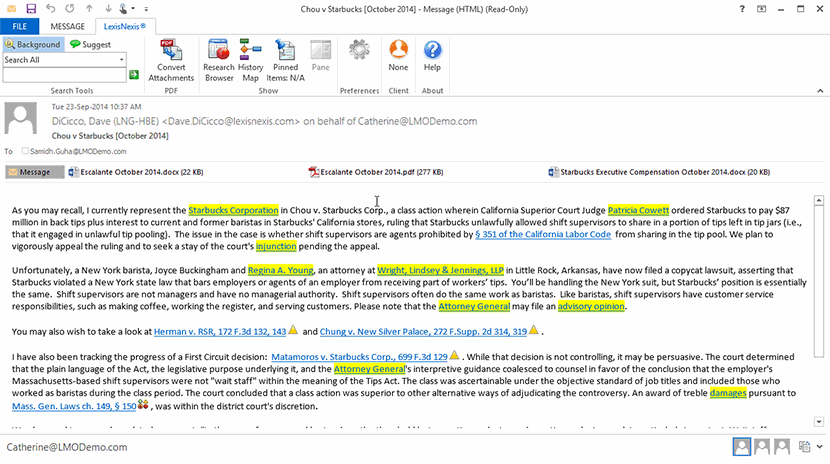Click the Client None icon
The height and width of the screenshot is (464, 830).
coord(398,56)
